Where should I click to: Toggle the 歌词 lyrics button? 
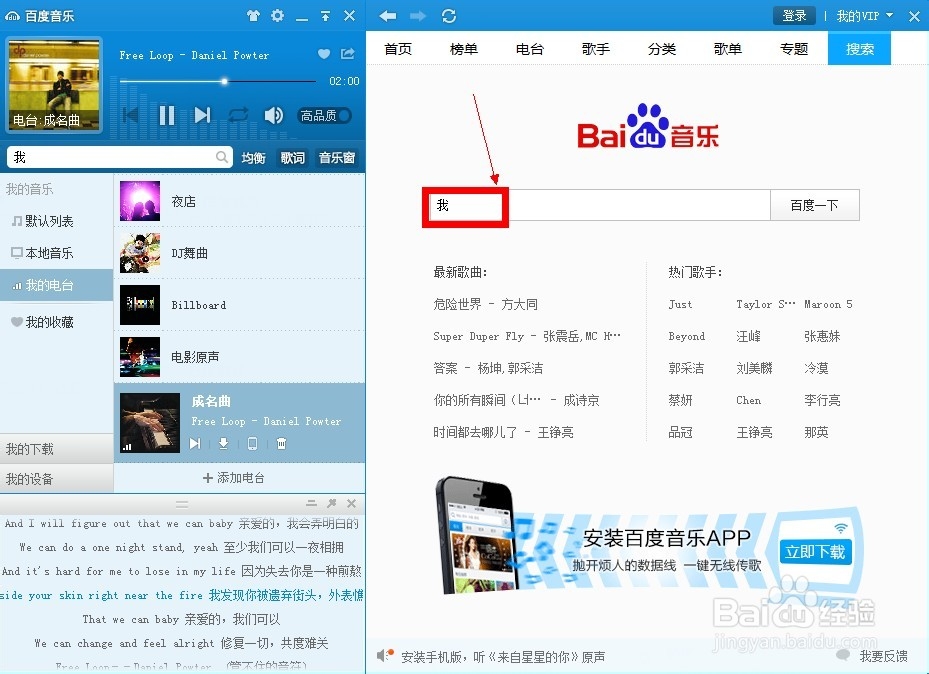click(292, 158)
